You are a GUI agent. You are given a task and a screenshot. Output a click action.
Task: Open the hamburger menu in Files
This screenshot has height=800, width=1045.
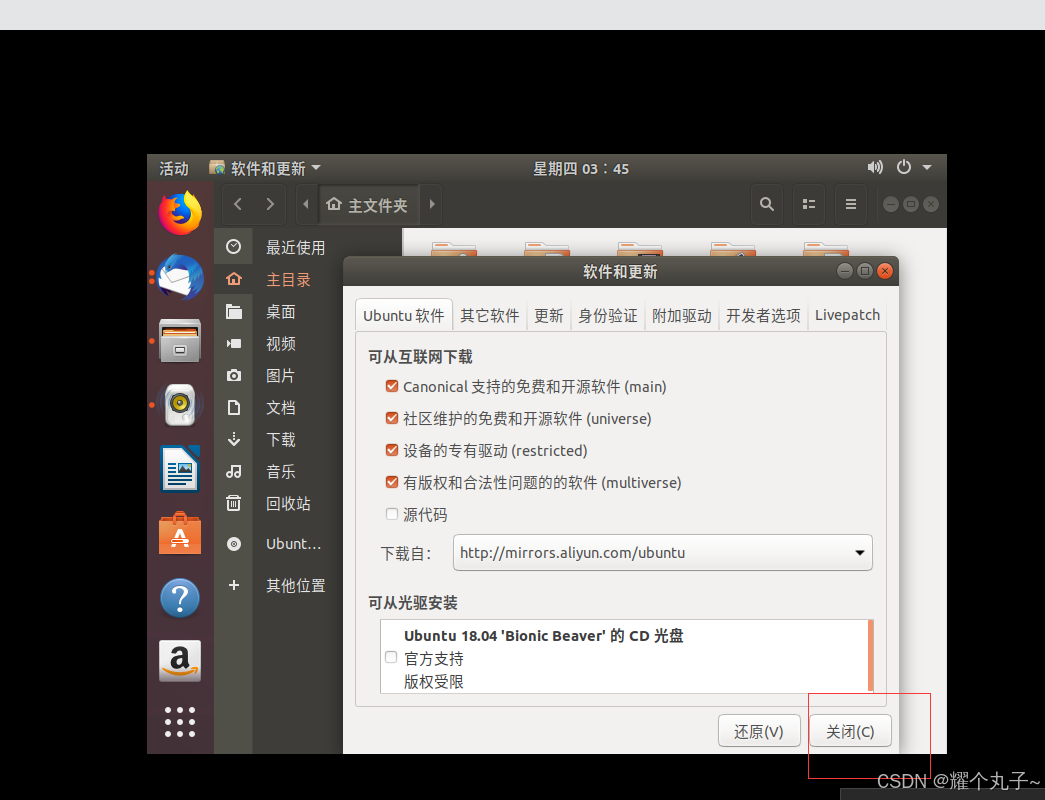point(851,204)
